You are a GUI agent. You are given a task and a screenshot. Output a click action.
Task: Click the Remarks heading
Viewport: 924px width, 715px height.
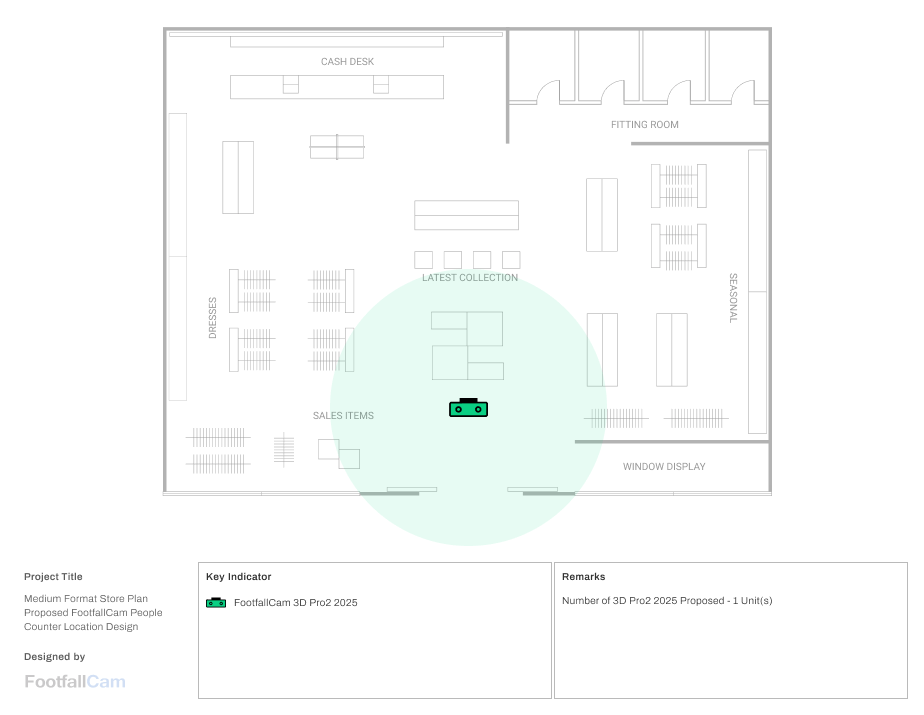pos(583,577)
